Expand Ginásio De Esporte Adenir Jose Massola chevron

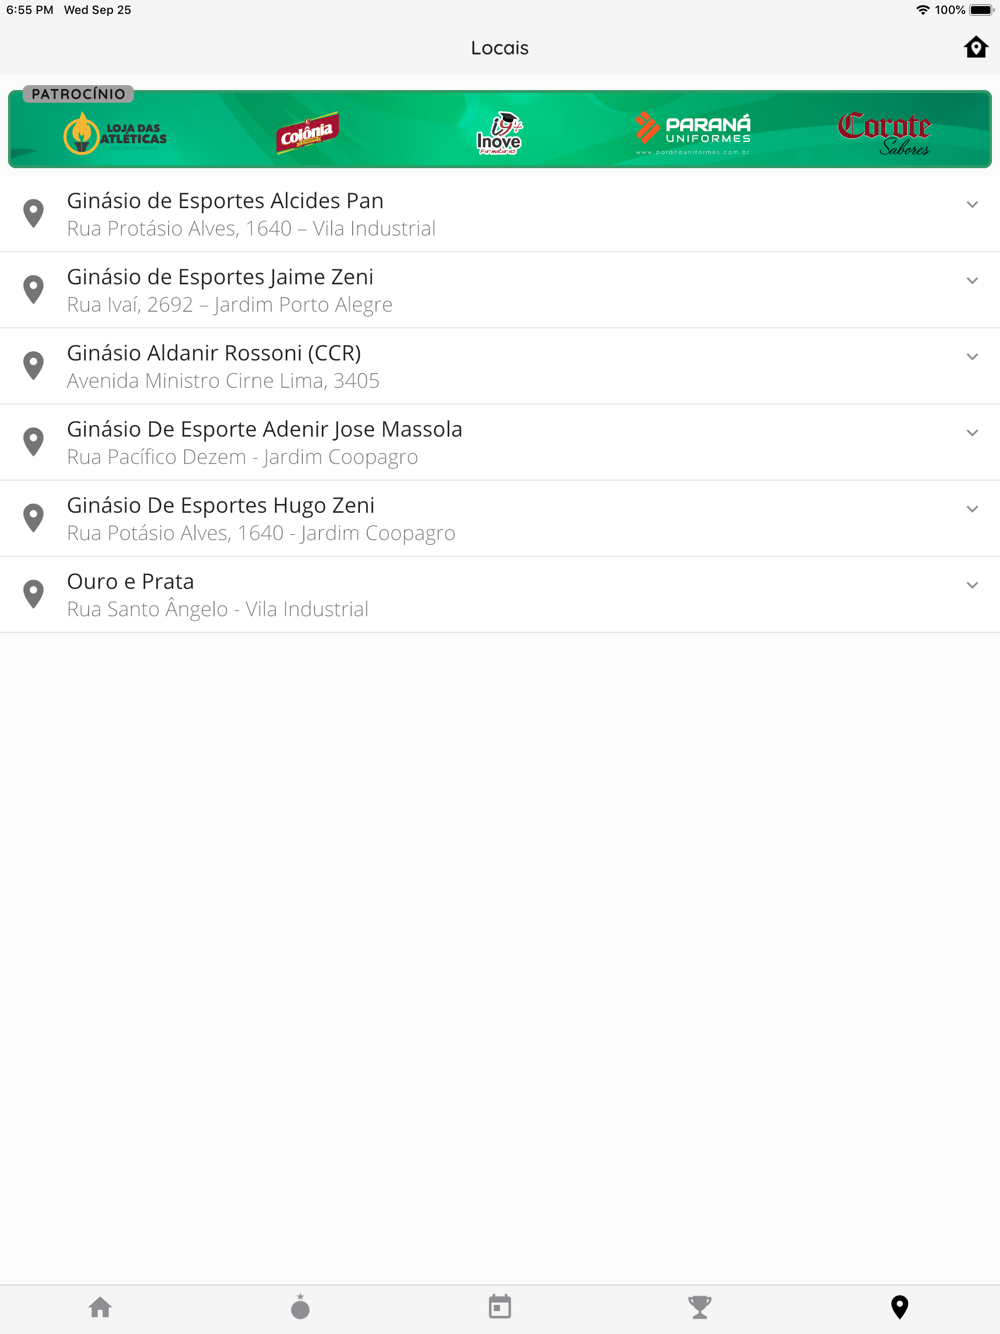972,433
